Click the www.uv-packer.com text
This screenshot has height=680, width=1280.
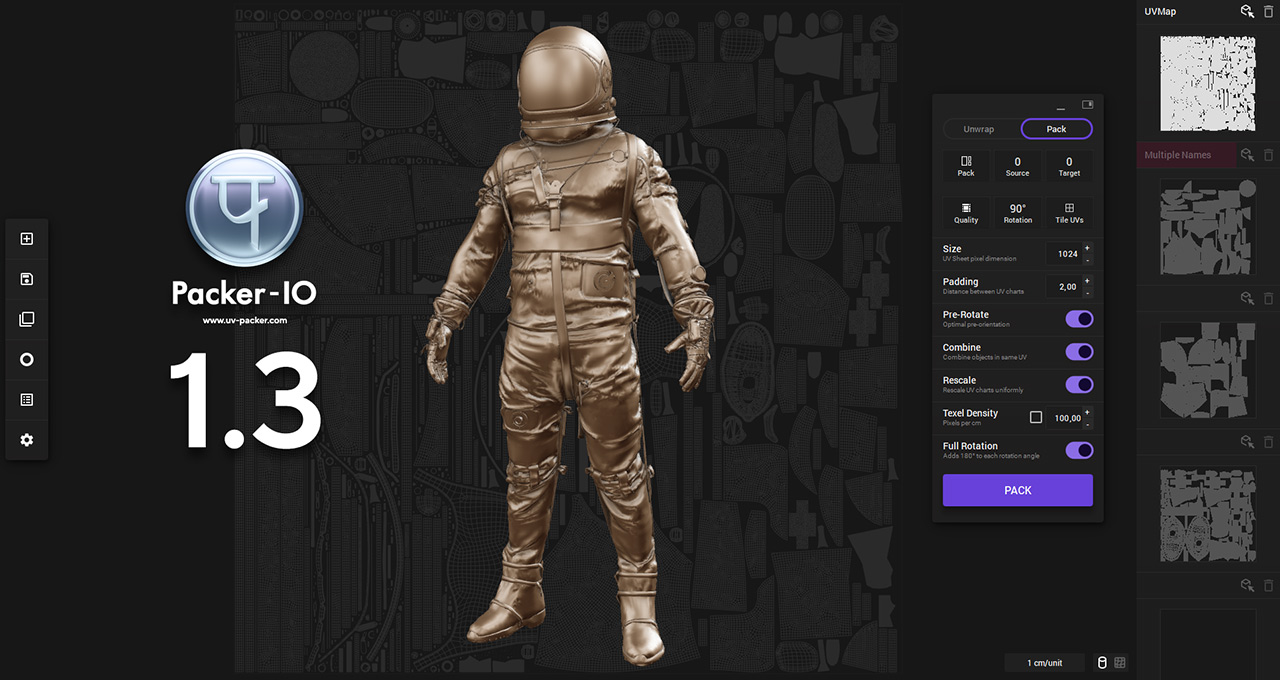245,321
